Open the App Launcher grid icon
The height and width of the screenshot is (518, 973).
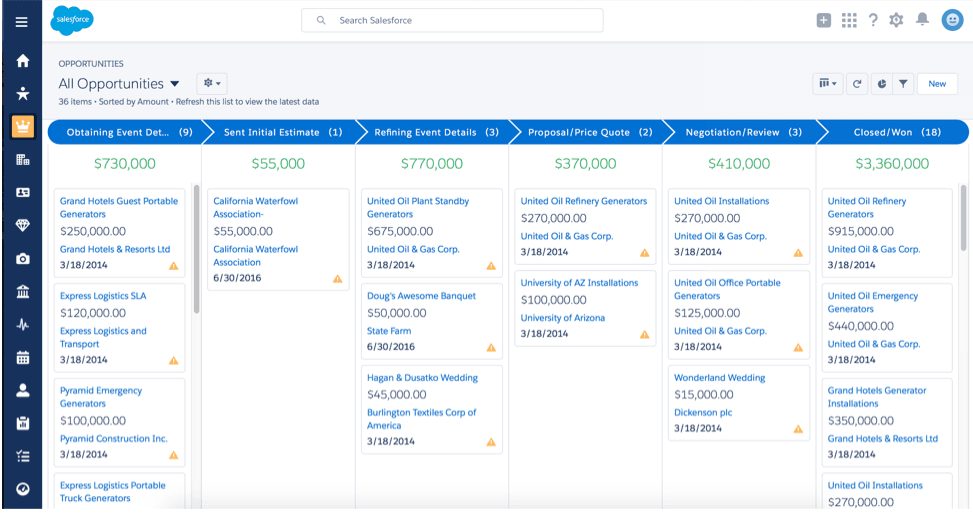coord(849,20)
